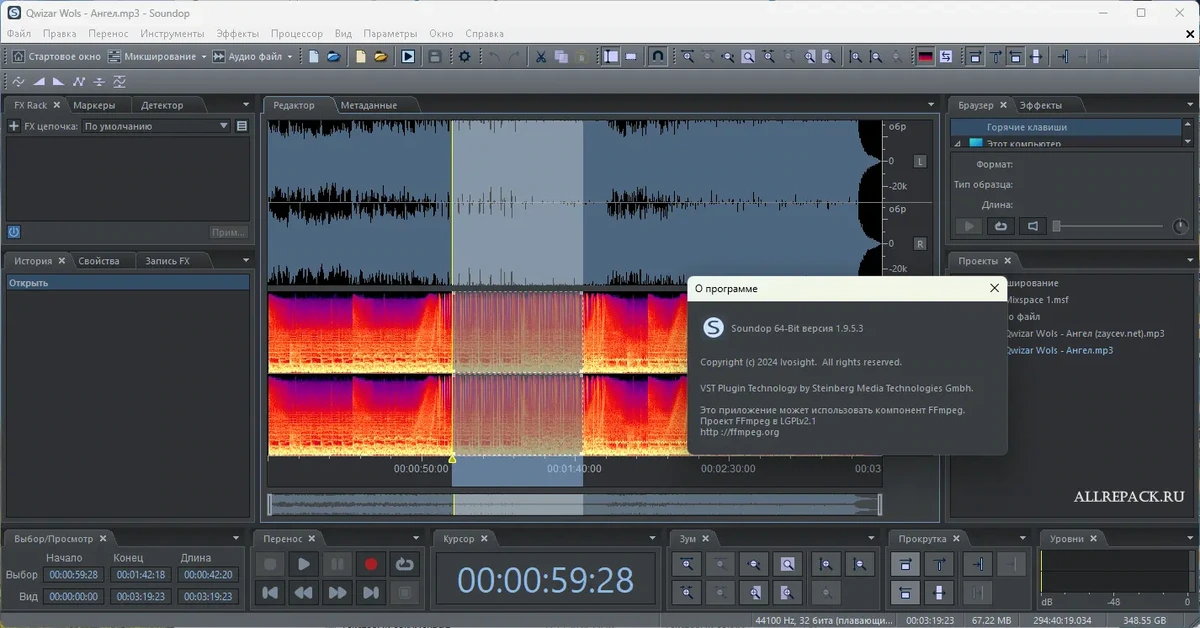Click the play preview toolbar icon
This screenshot has width=1200, height=628.
coord(408,57)
